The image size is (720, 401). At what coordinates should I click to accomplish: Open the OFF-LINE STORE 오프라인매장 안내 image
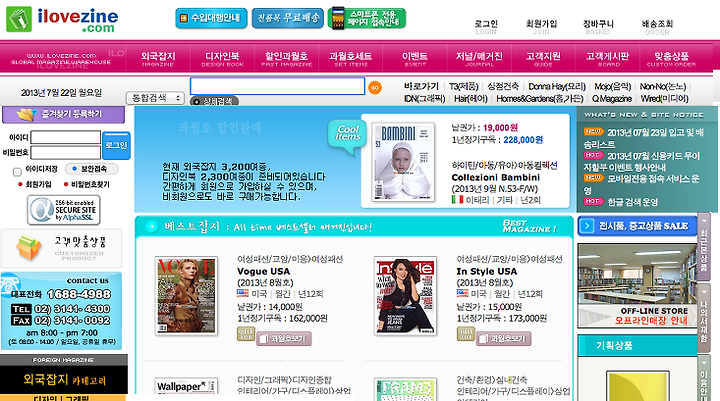tap(637, 286)
